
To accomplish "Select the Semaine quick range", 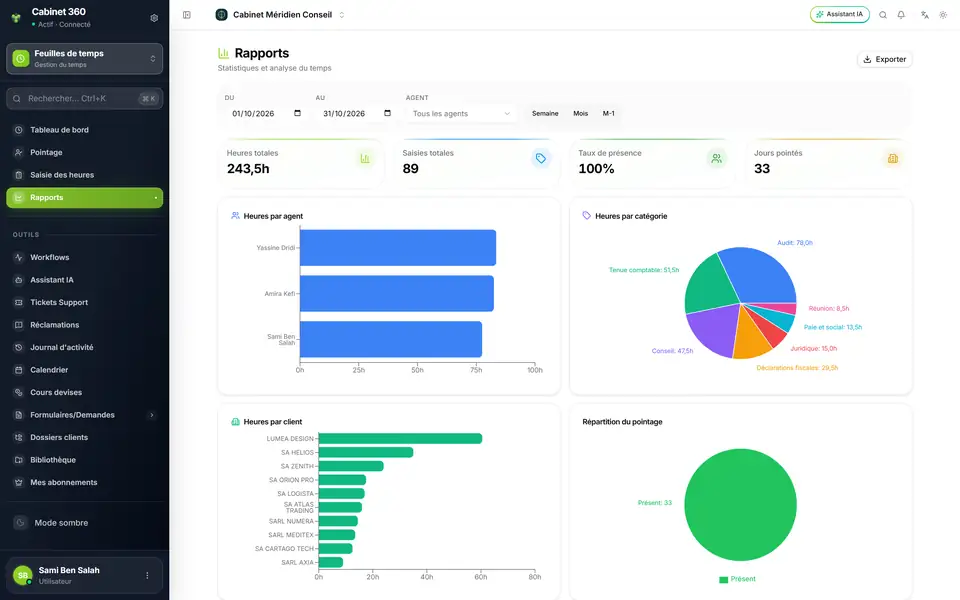I will (x=545, y=113).
